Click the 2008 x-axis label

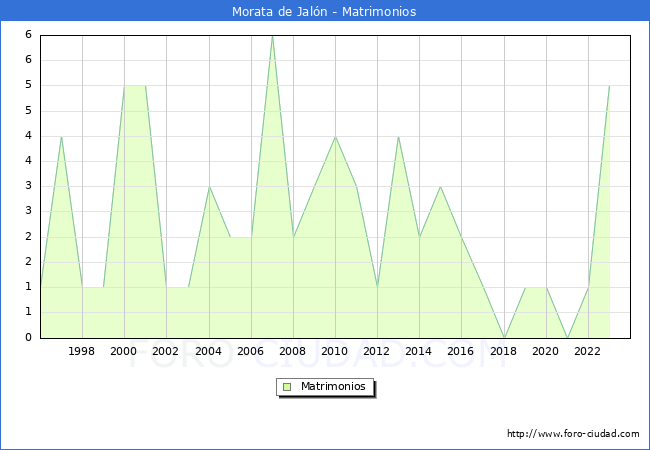click(292, 351)
